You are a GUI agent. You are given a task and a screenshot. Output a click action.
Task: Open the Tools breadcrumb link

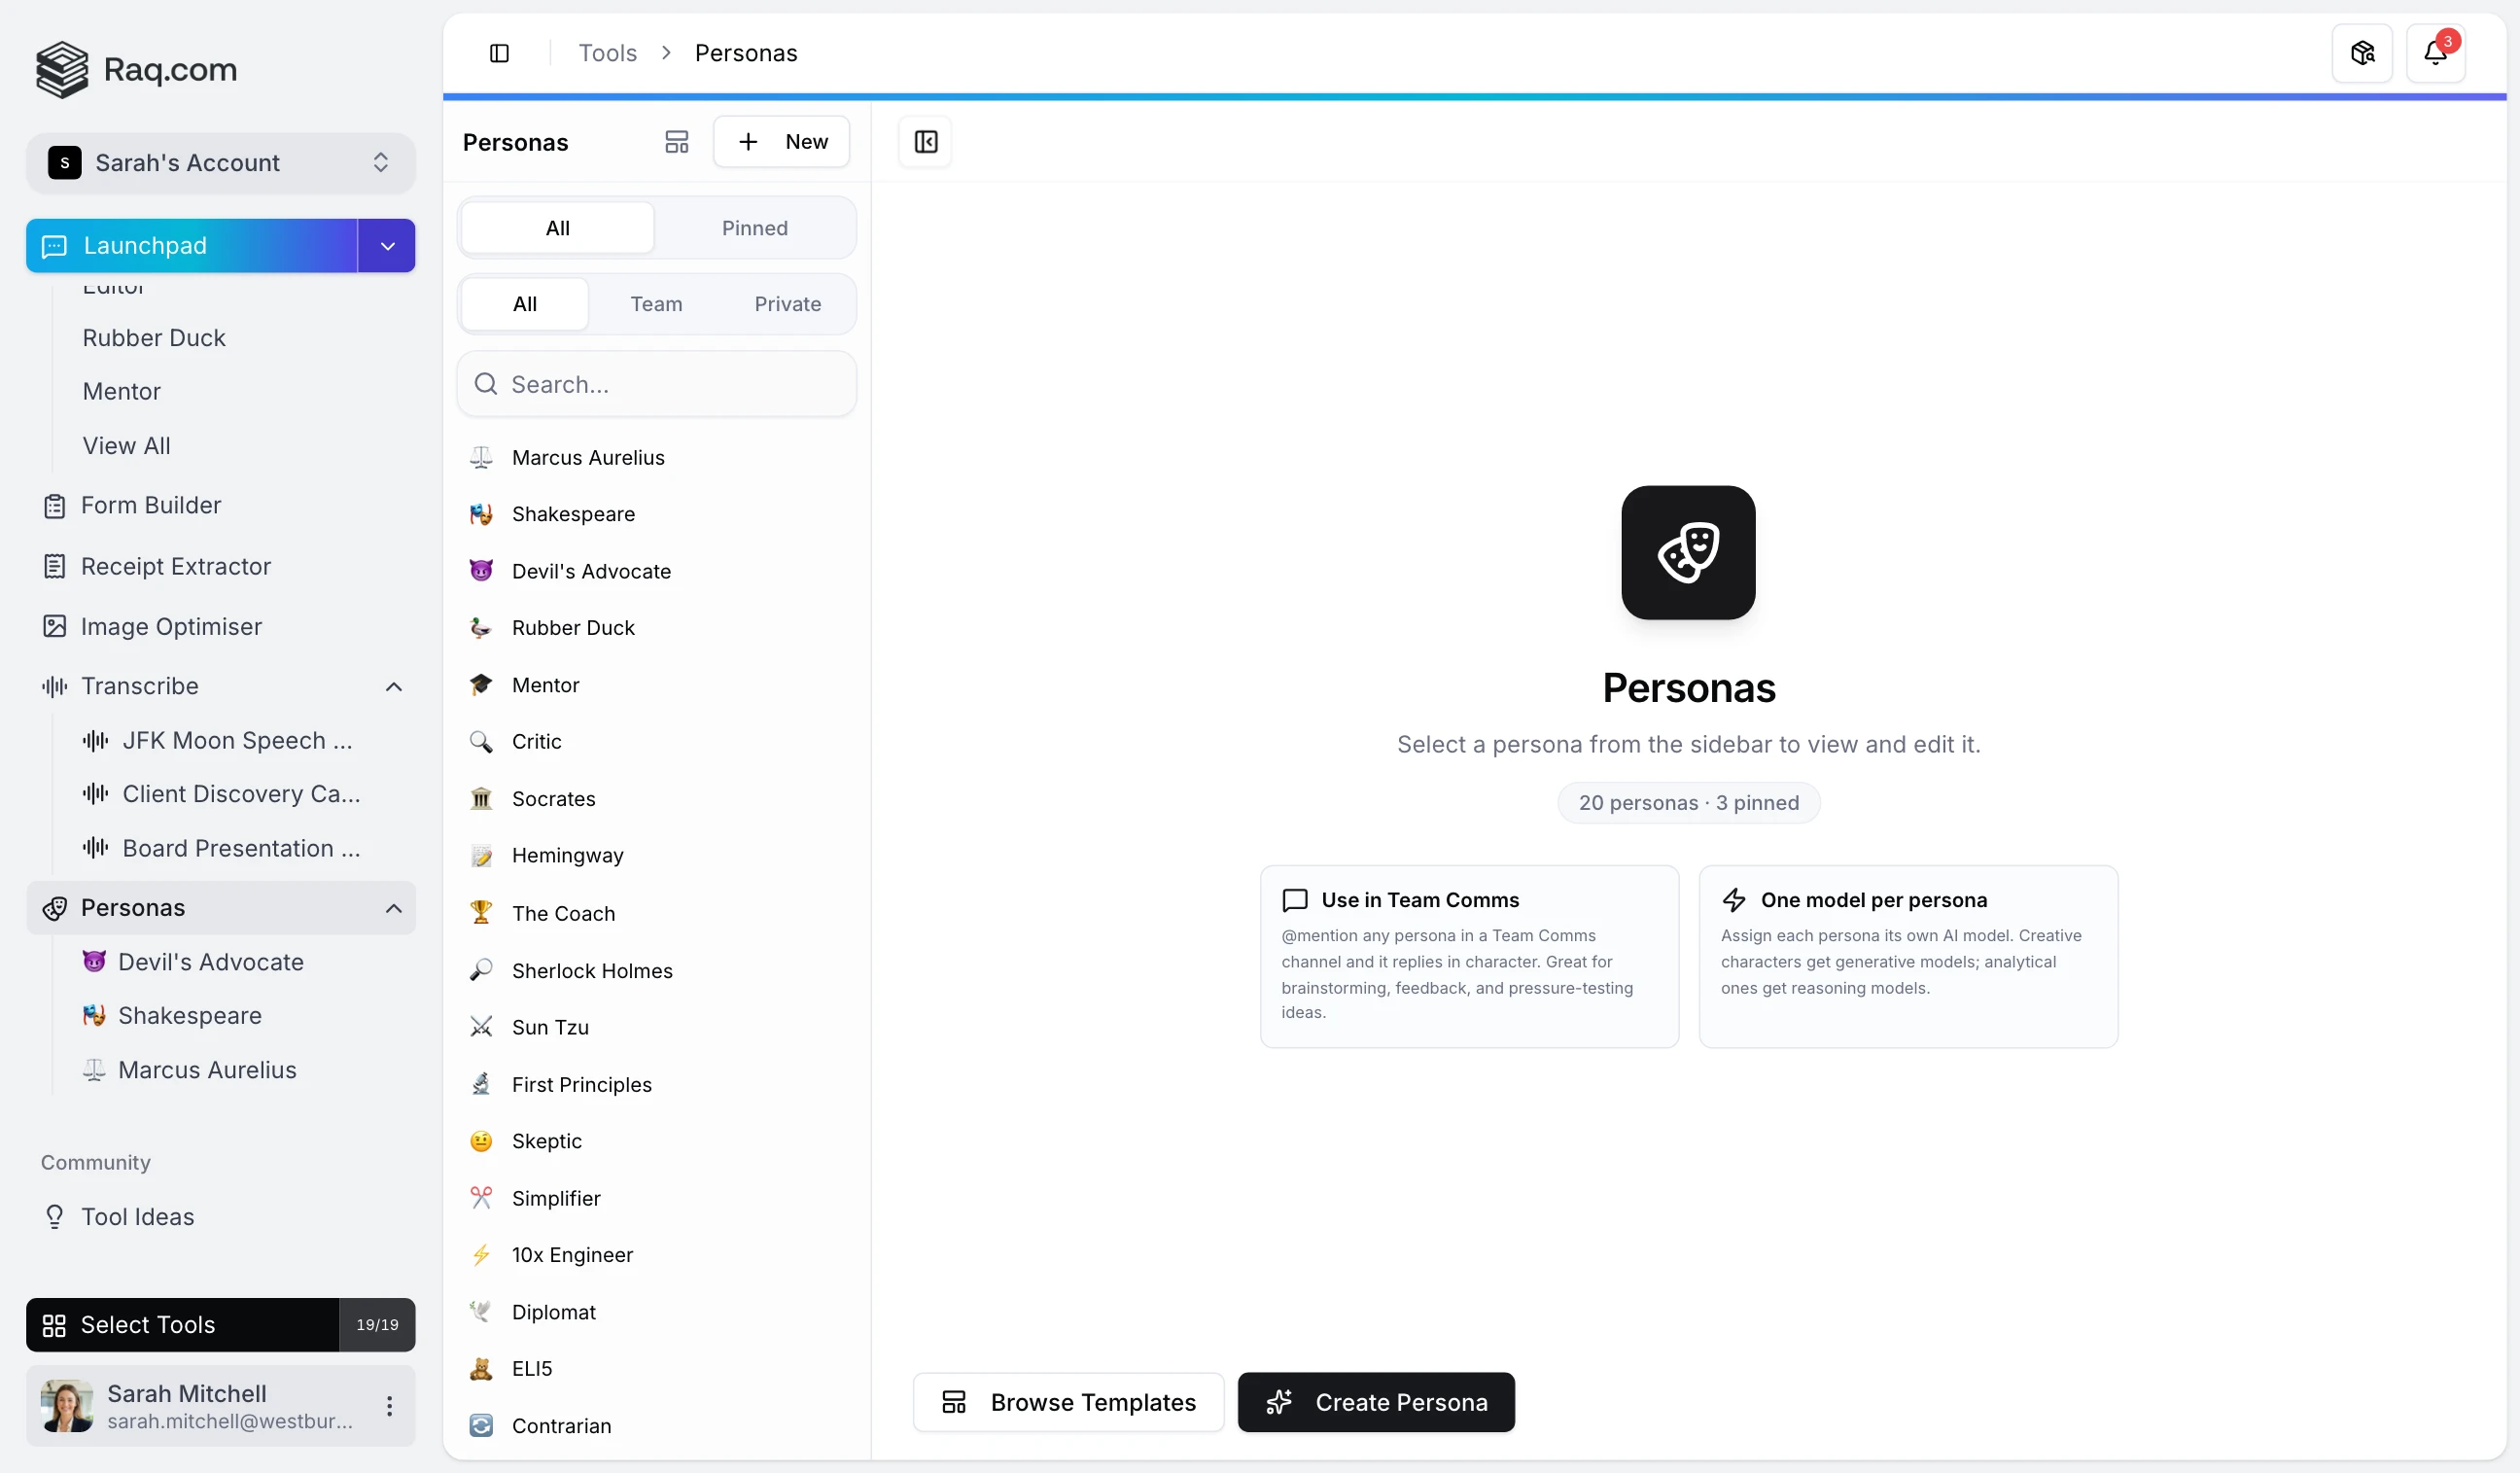click(606, 52)
